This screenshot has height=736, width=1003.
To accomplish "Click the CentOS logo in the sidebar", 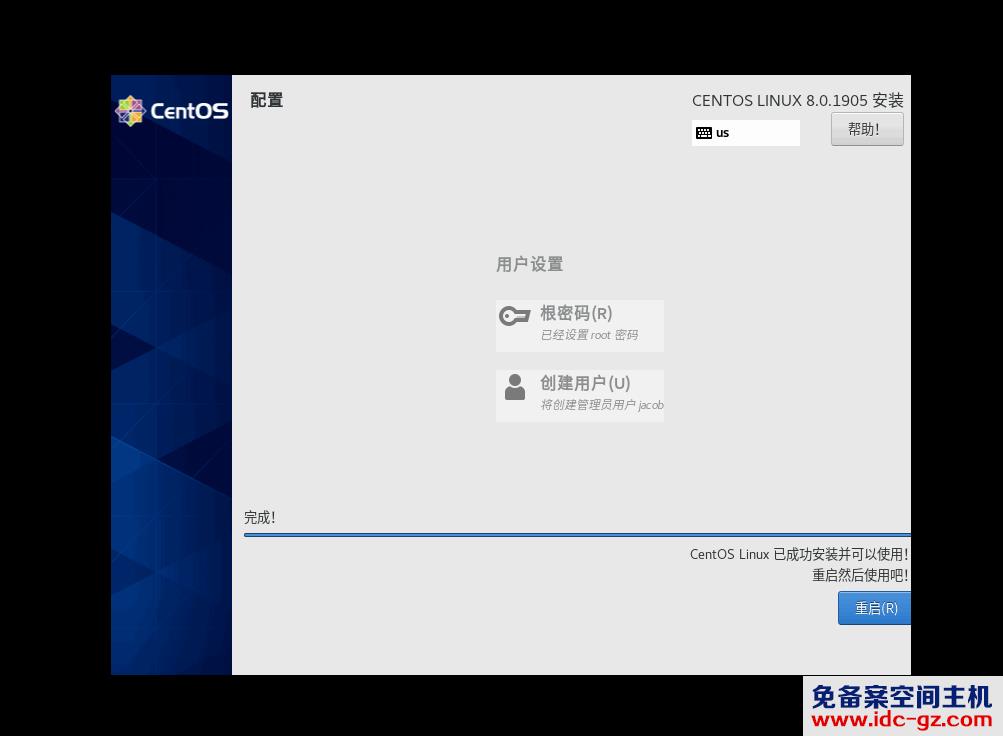I will (x=171, y=111).
